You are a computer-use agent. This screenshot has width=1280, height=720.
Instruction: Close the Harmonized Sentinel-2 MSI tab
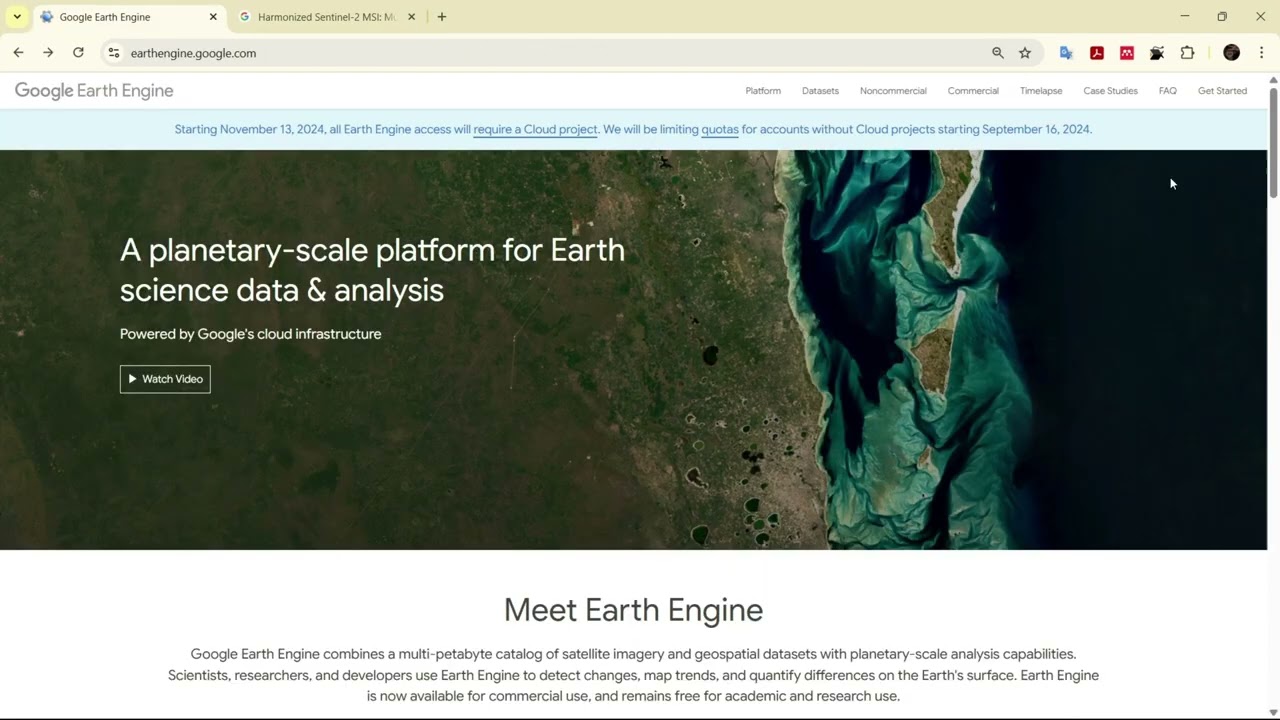coord(411,17)
